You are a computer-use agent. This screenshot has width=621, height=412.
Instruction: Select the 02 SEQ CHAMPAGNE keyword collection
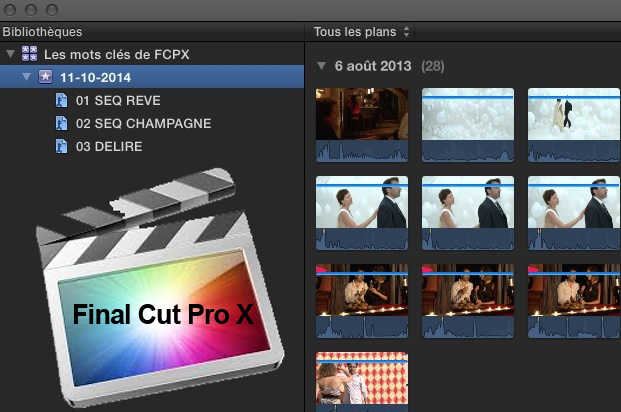(143, 124)
